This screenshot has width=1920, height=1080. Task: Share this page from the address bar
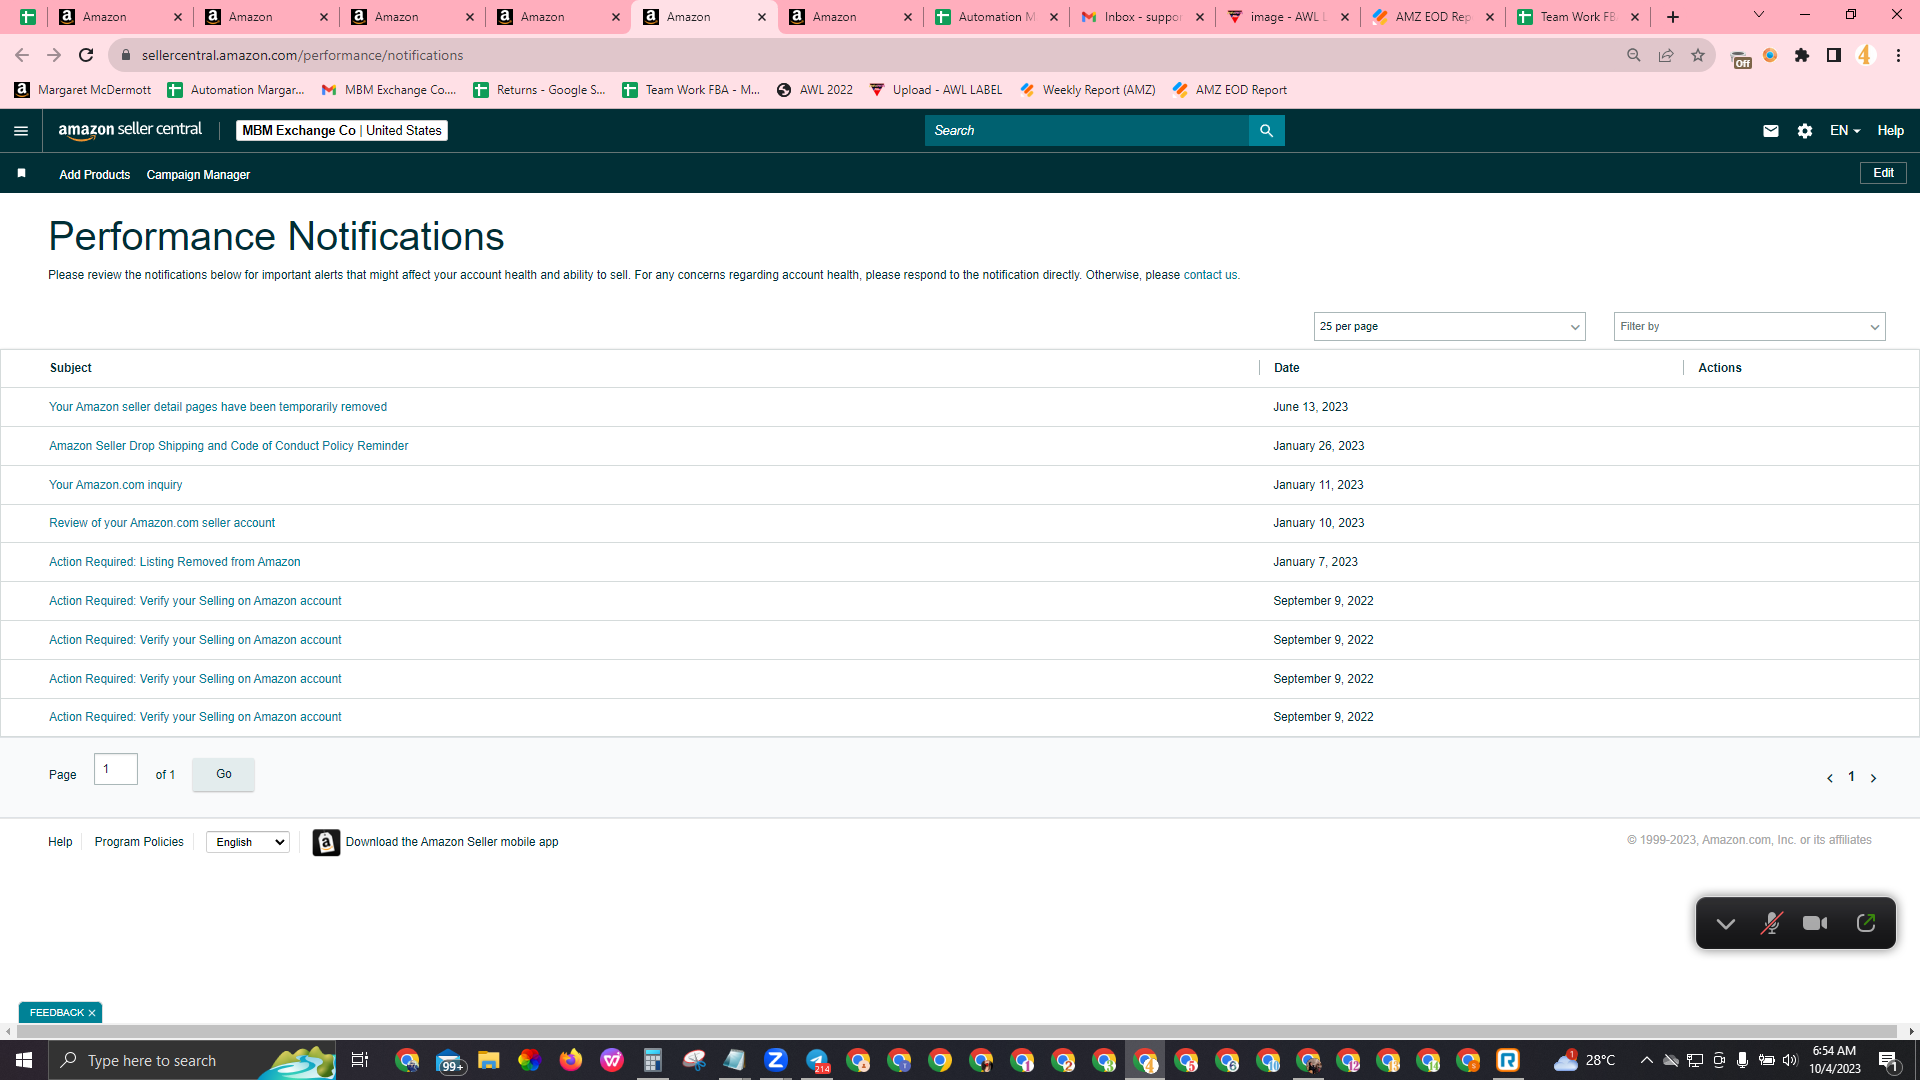1666,55
